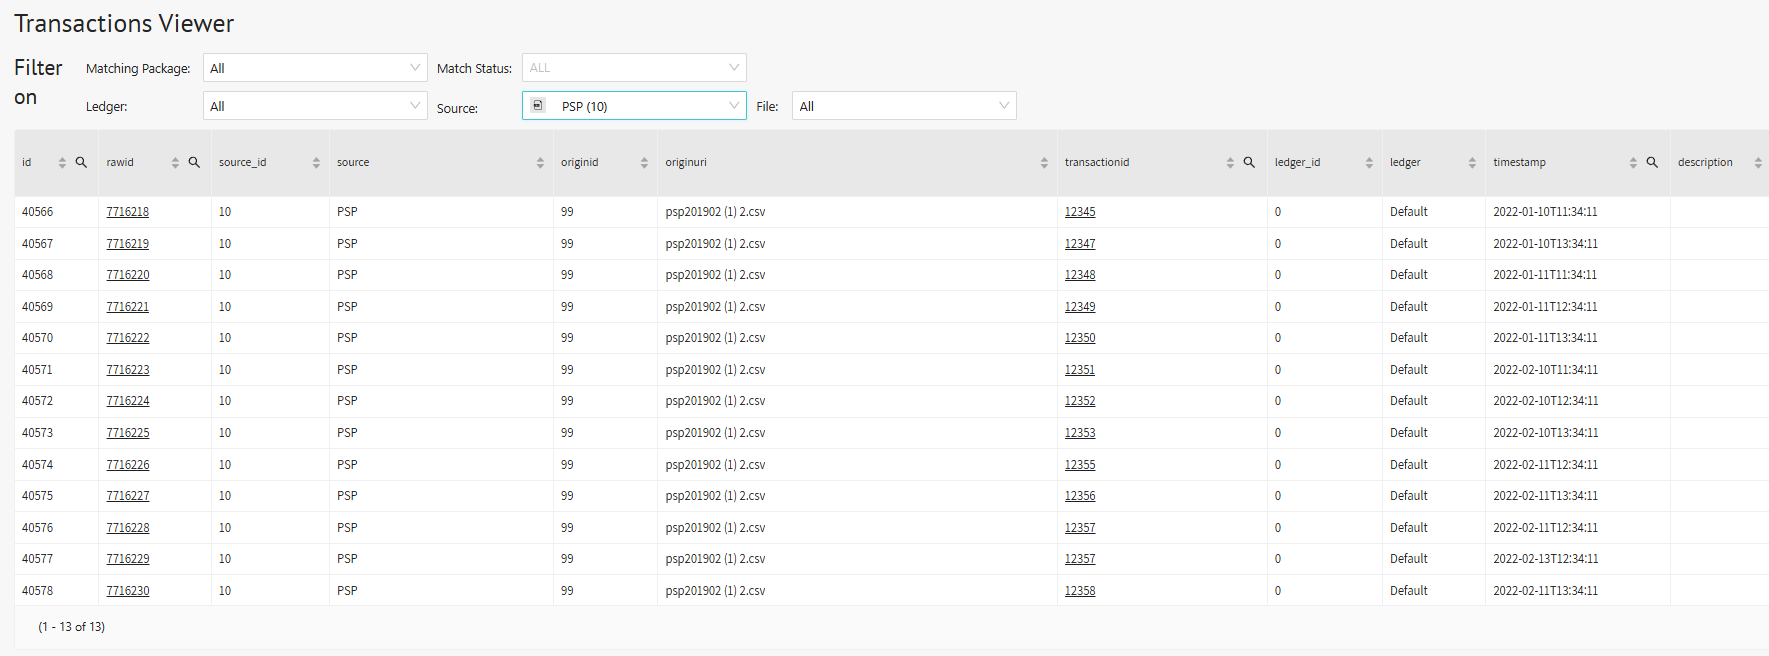Open the rawid column search icon
1769x656 pixels.
pos(194,162)
